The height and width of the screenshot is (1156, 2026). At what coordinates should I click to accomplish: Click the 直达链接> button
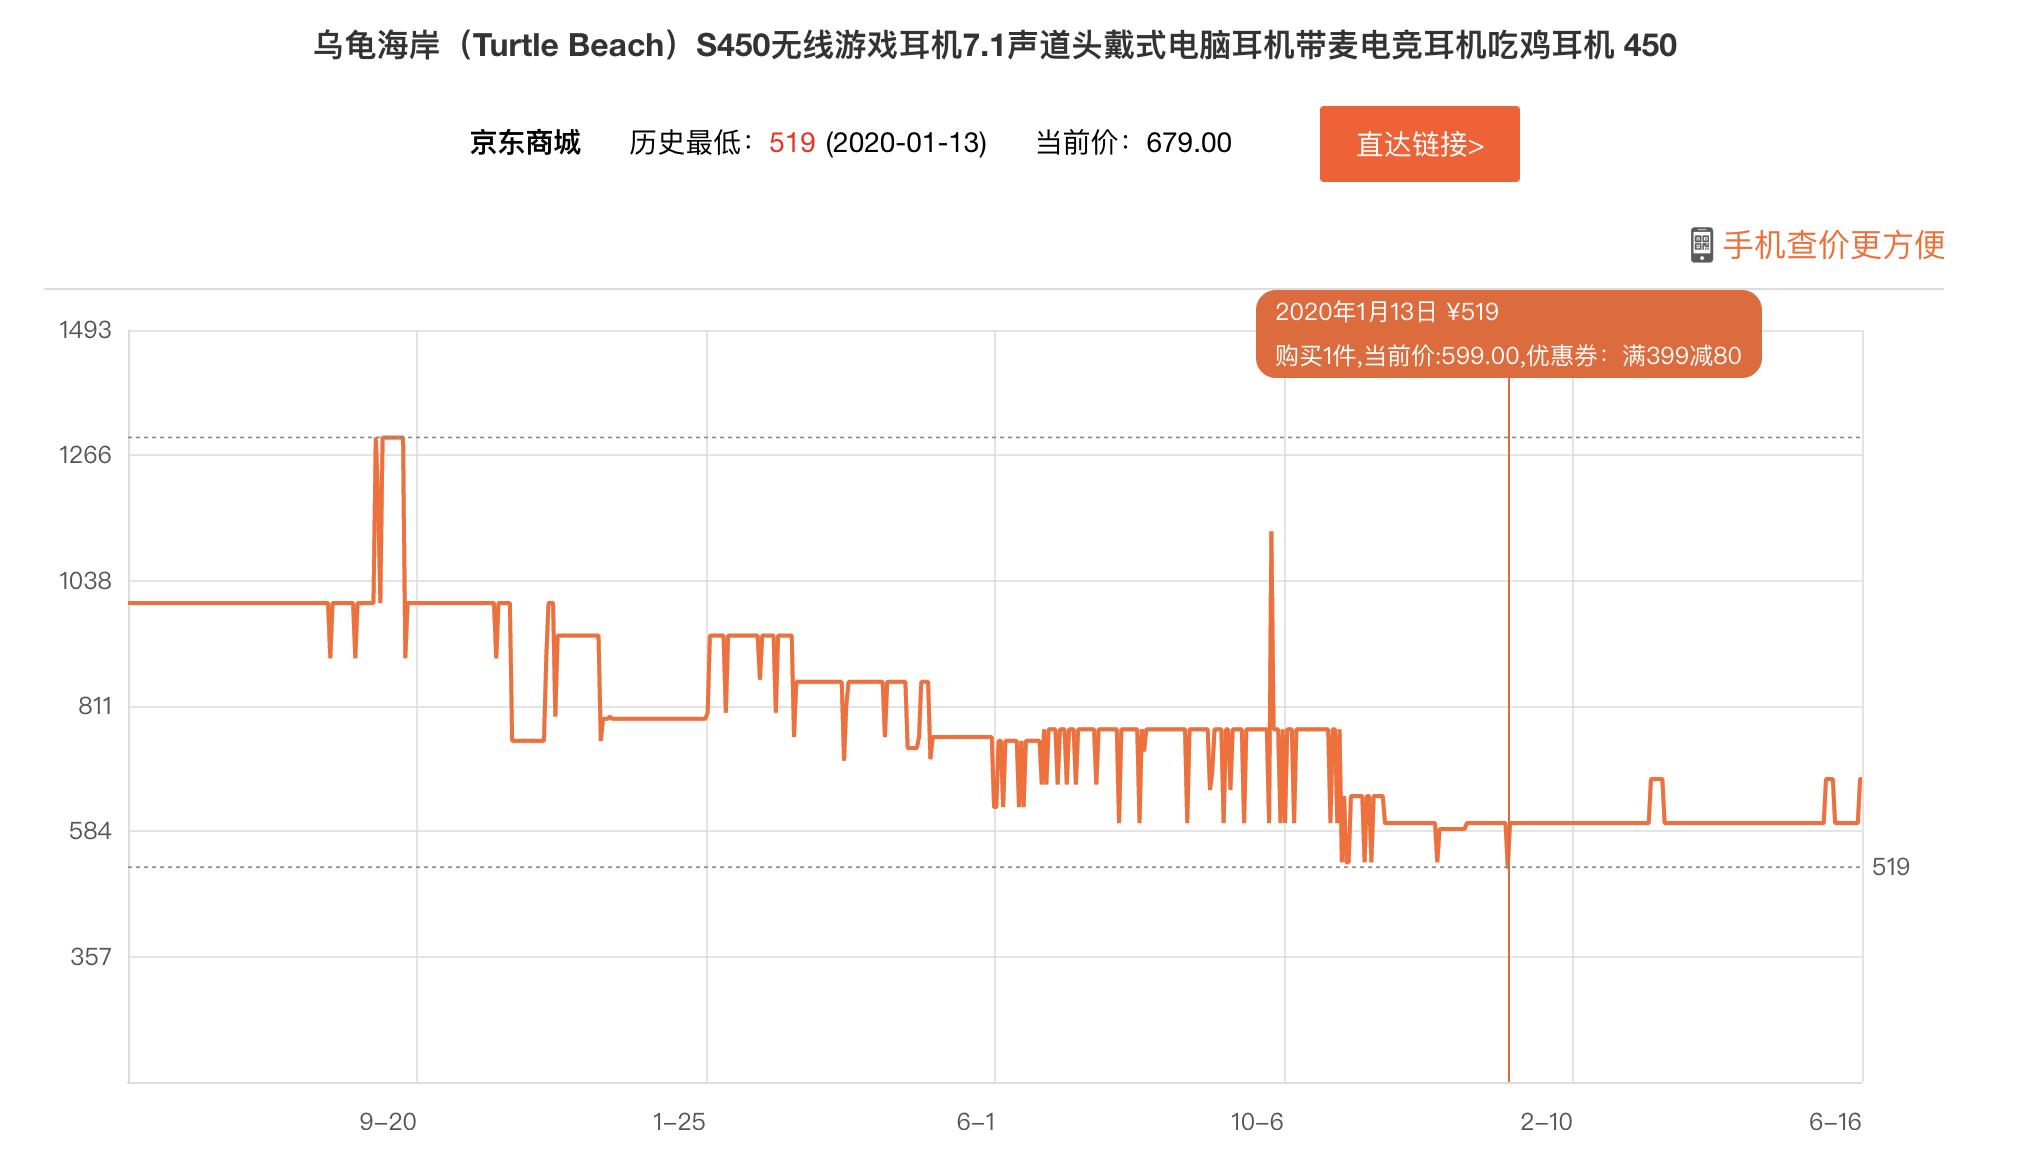coord(1419,144)
